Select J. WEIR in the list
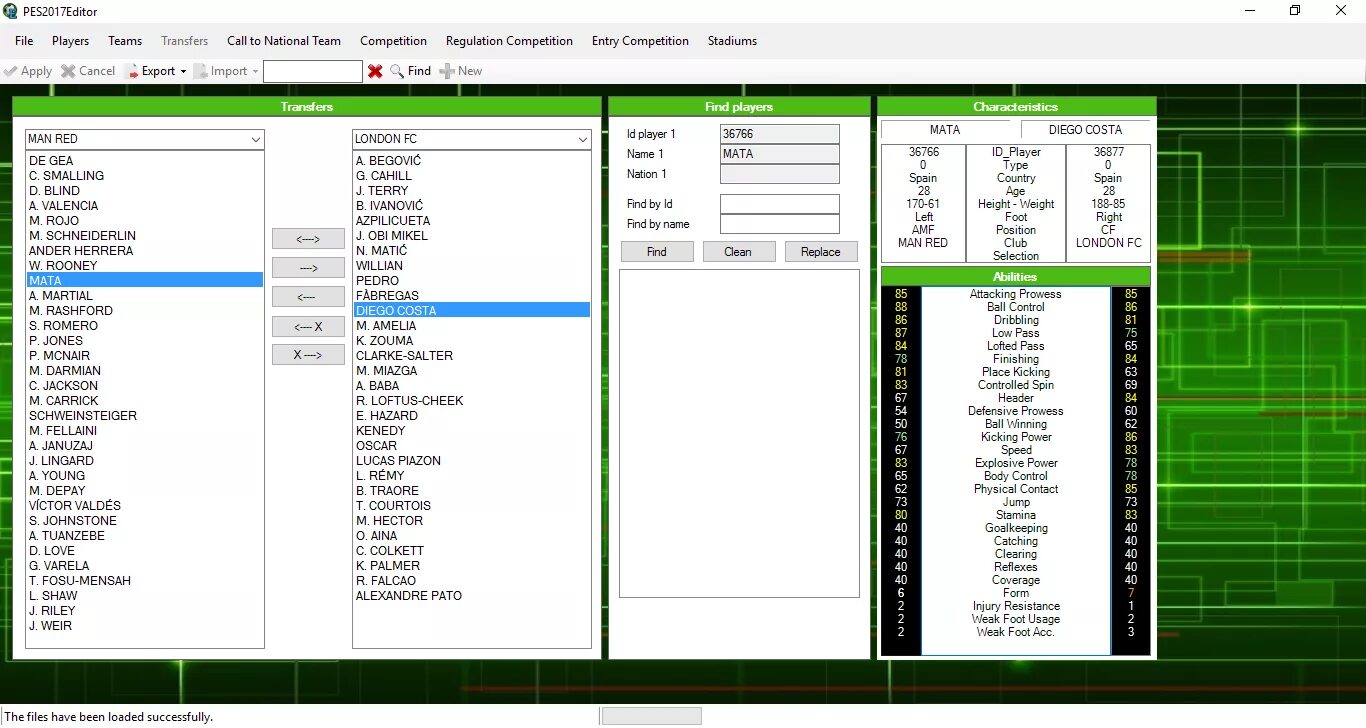1366x728 pixels. (145, 626)
